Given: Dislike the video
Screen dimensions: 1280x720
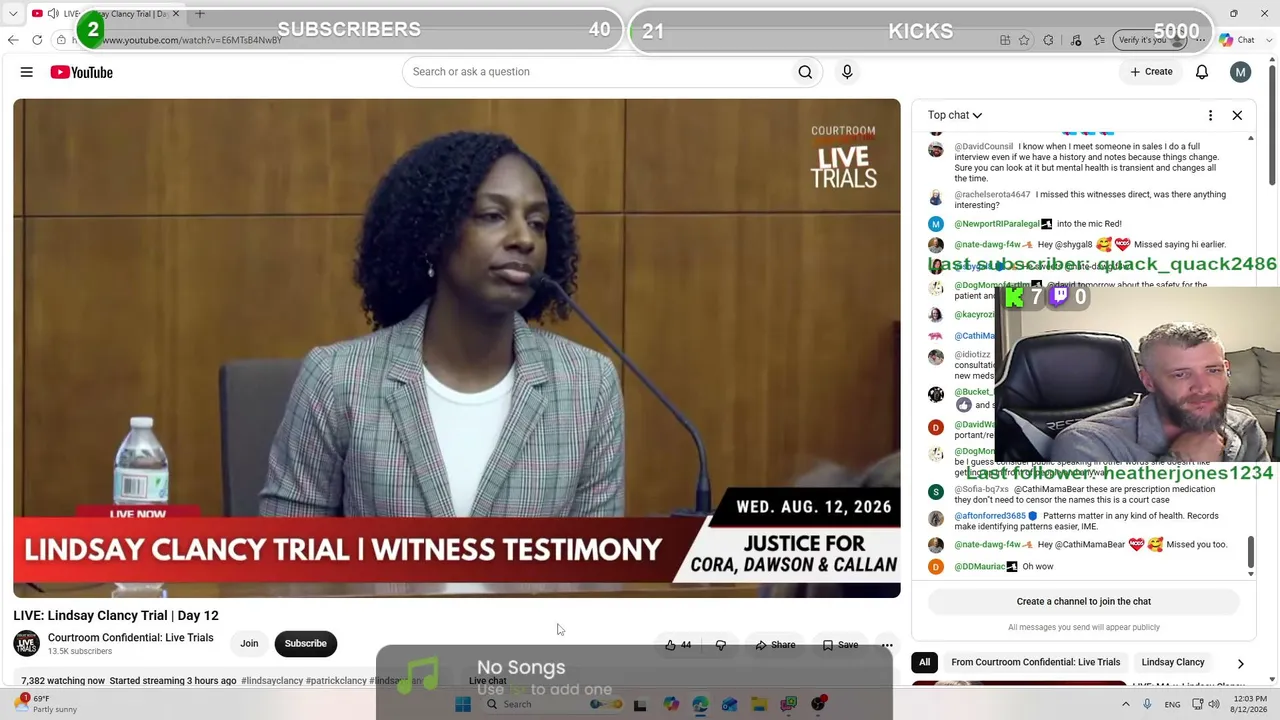Looking at the screenshot, I should [x=721, y=645].
